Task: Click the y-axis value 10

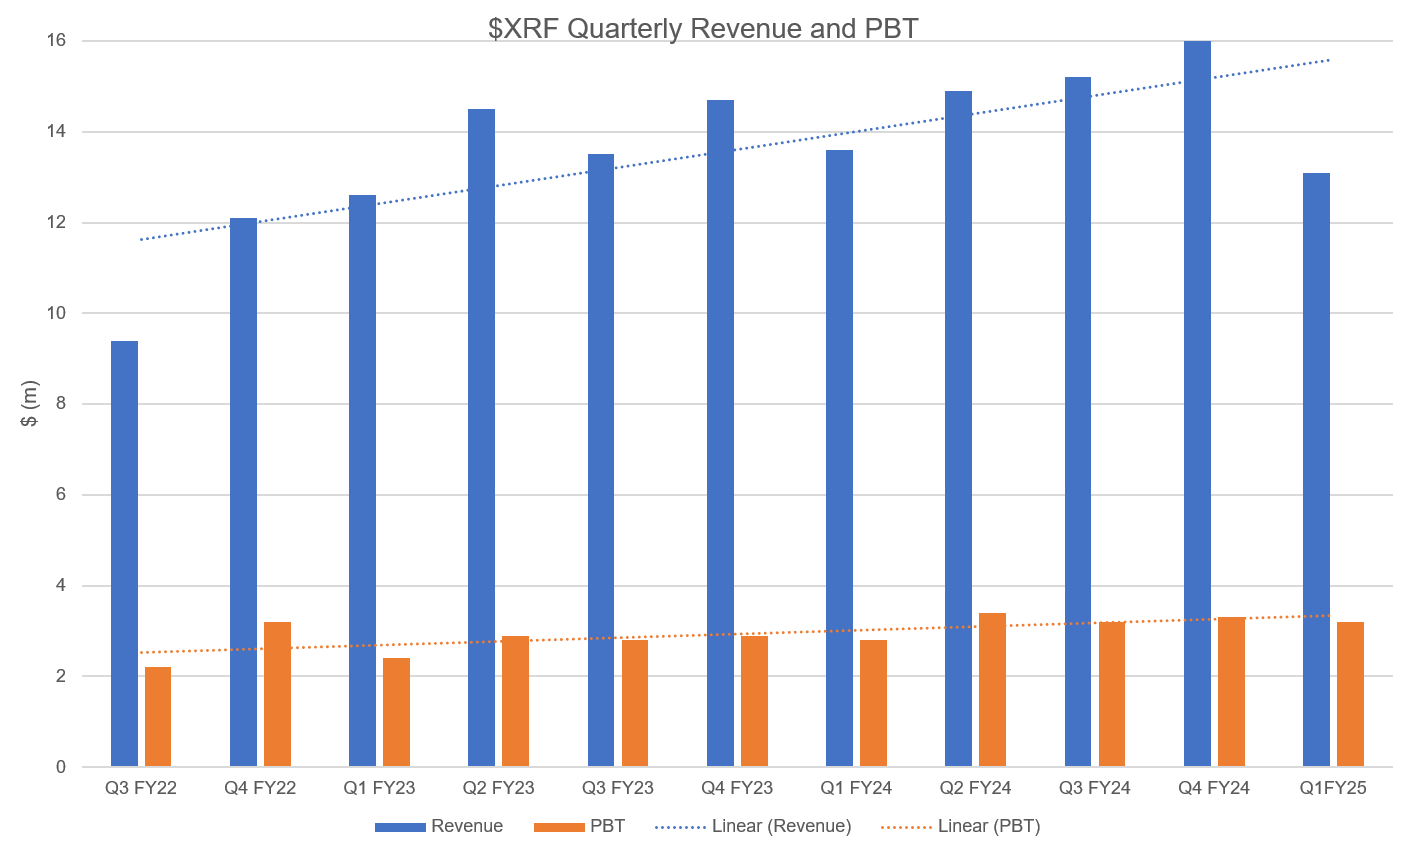Action: click(x=56, y=313)
